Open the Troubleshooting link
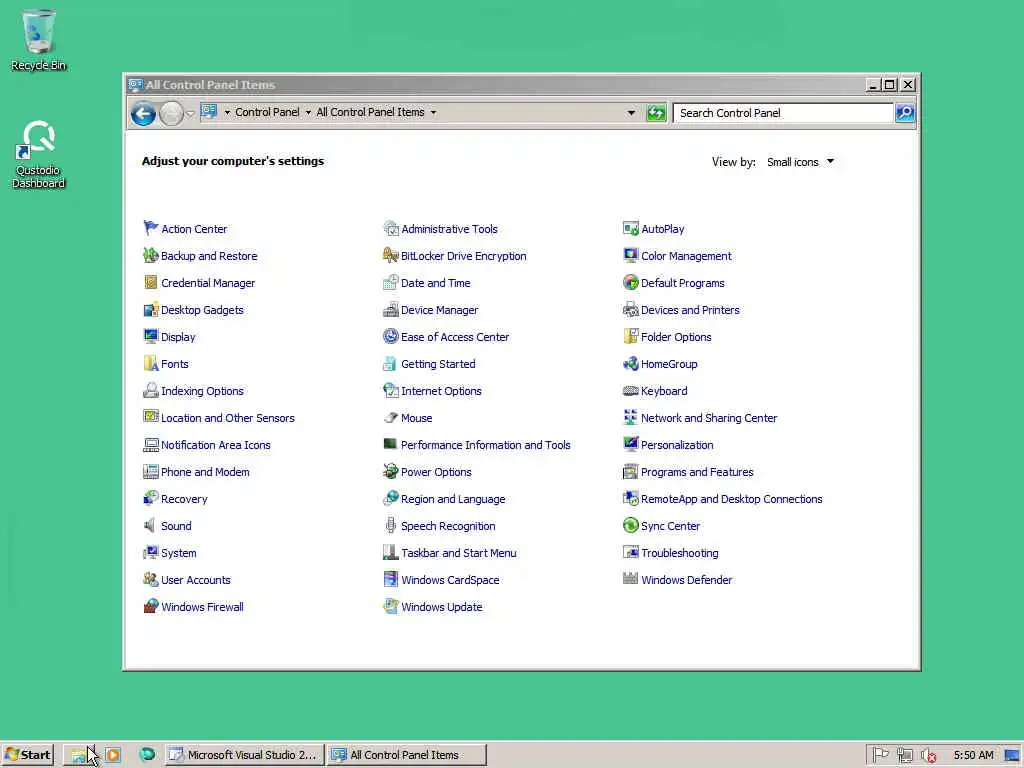Image resolution: width=1024 pixels, height=768 pixels. [x=680, y=552]
